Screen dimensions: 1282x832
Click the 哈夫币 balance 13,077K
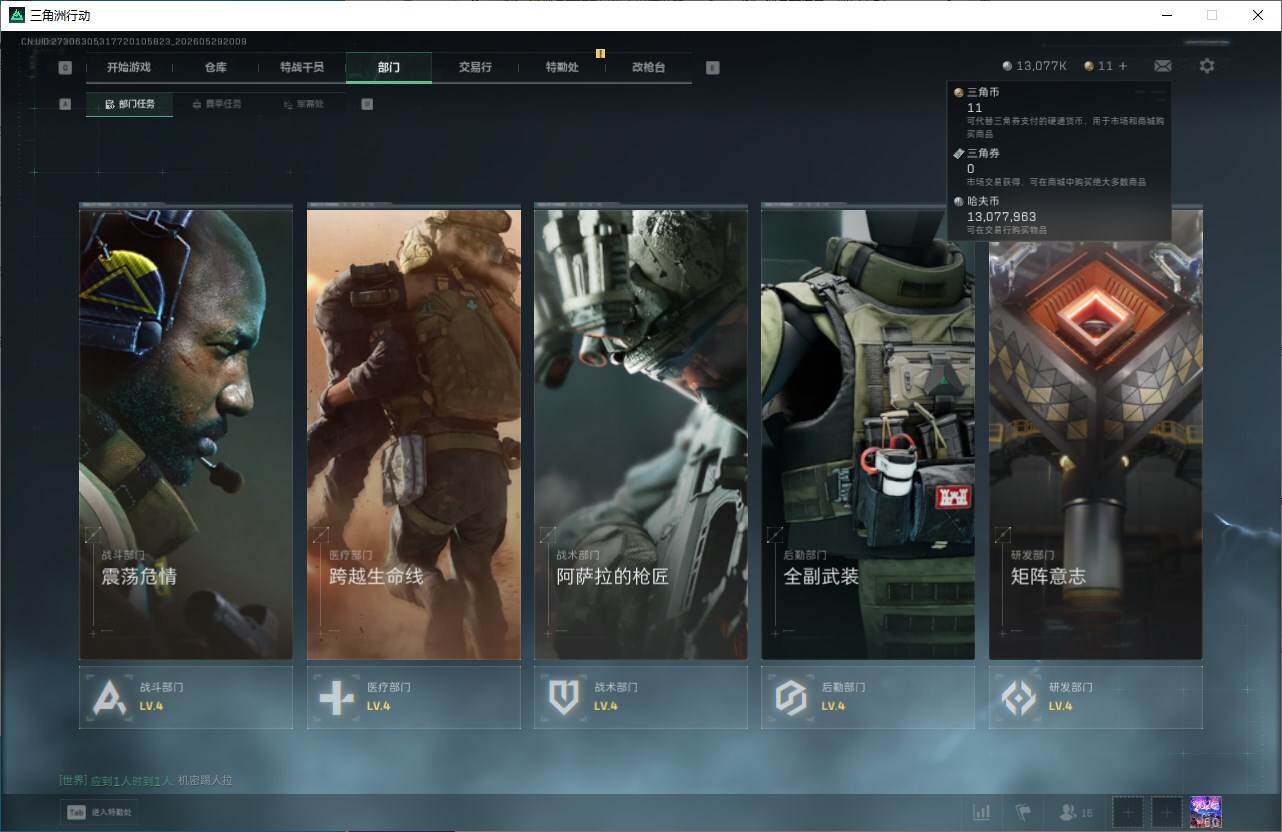coord(1035,66)
